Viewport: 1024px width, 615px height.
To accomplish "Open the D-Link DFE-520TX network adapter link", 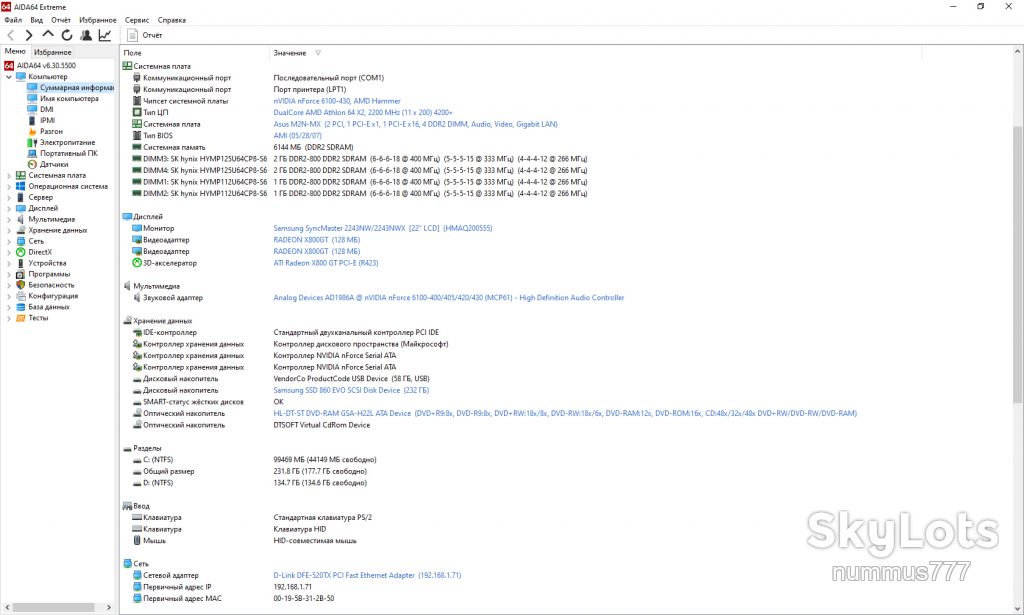I will point(367,575).
